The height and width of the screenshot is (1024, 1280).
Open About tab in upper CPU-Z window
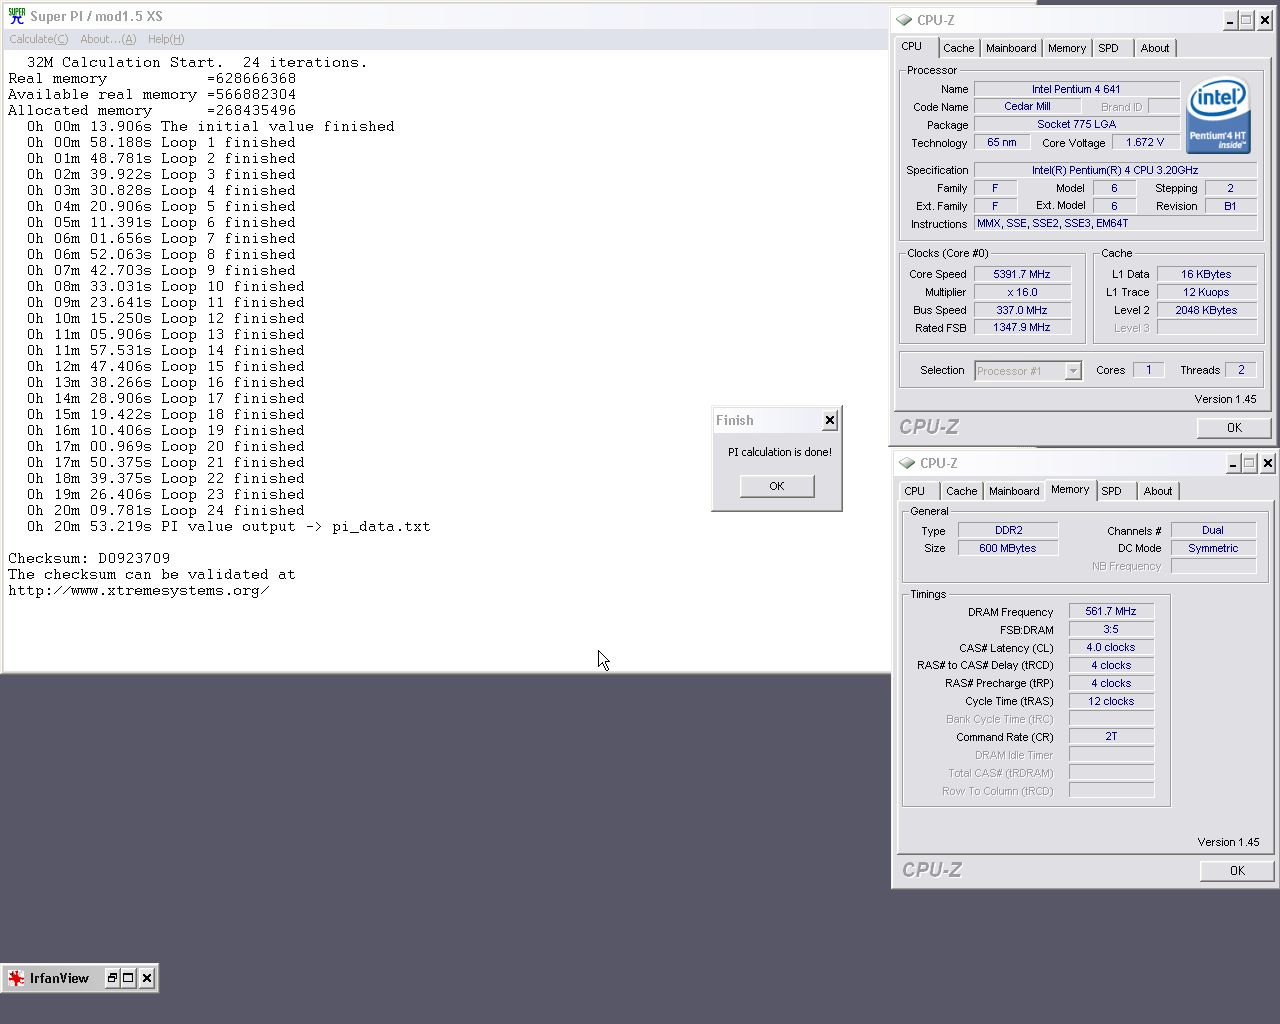pos(1155,48)
